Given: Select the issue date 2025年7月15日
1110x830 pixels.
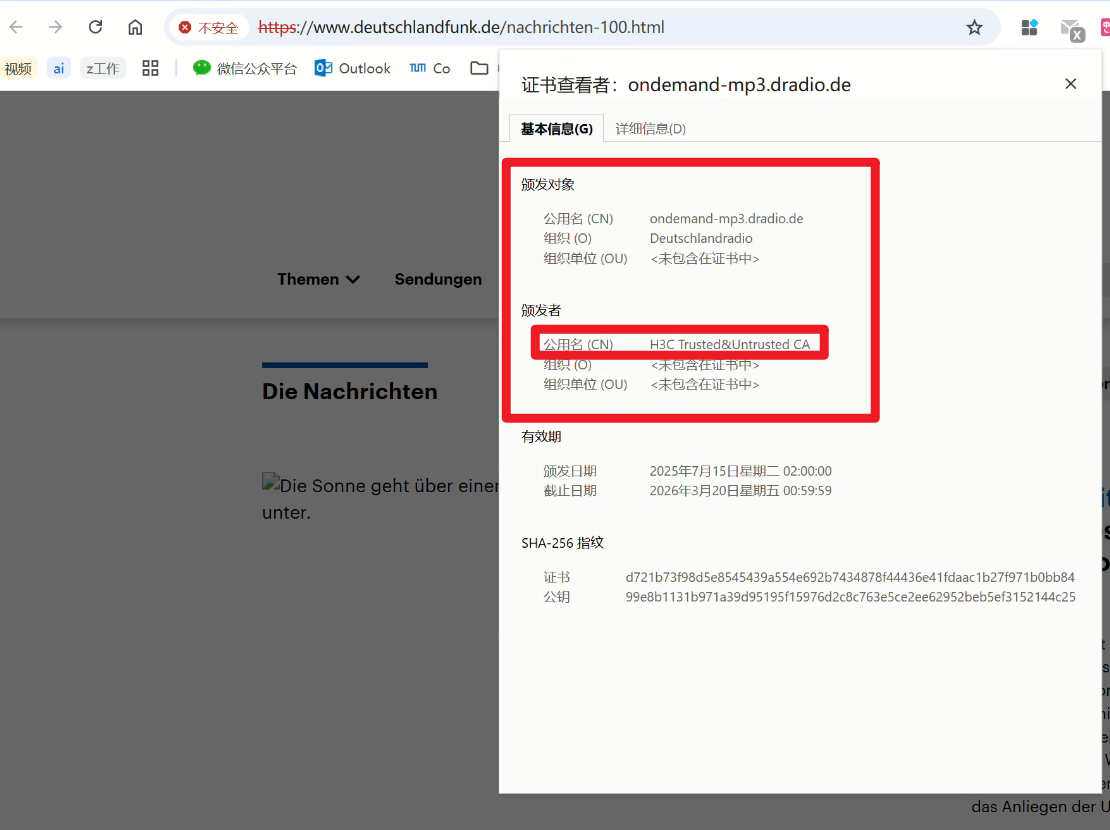Looking at the screenshot, I should coord(740,471).
